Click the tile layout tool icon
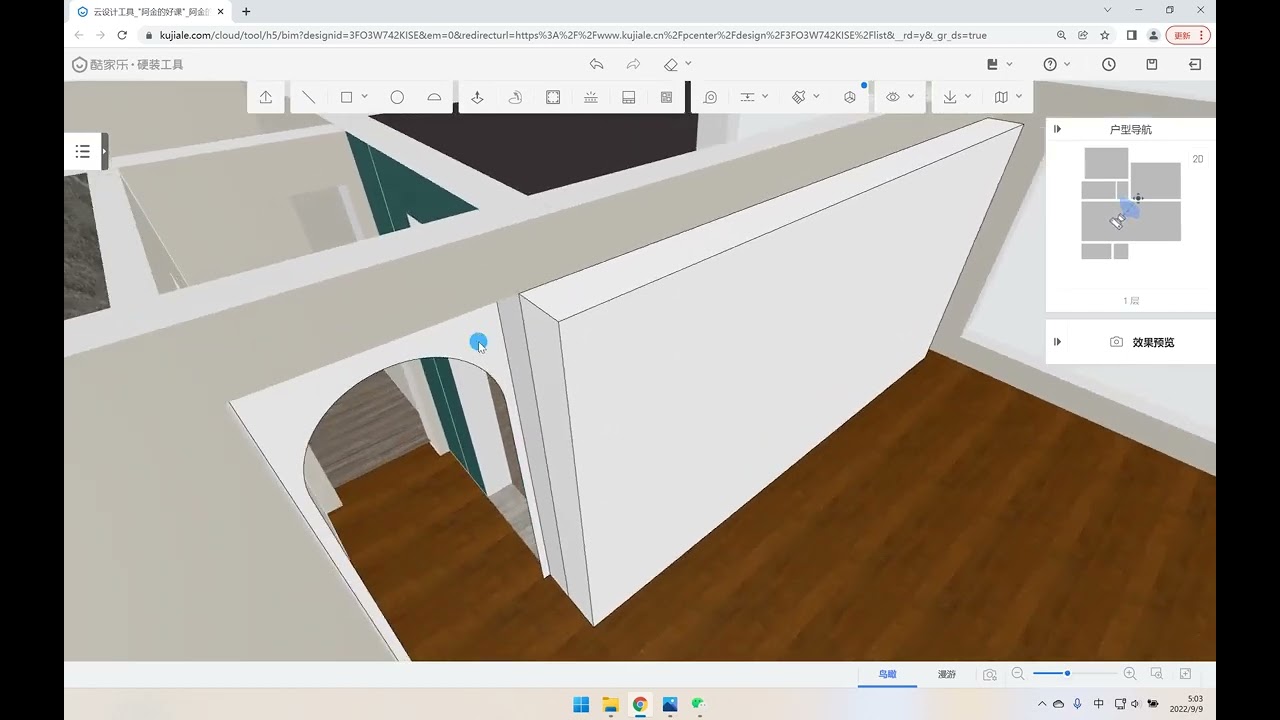1280x720 pixels. pos(667,97)
